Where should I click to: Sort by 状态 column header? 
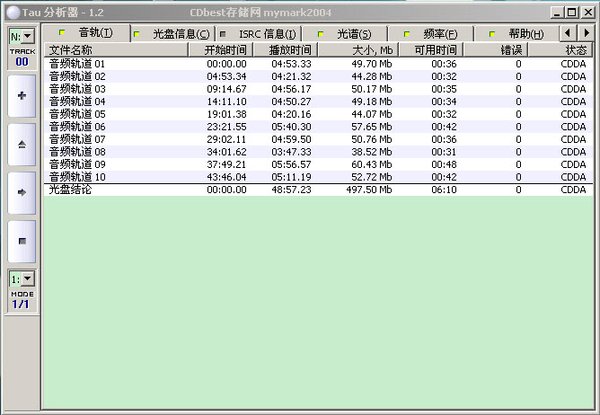(x=561, y=50)
